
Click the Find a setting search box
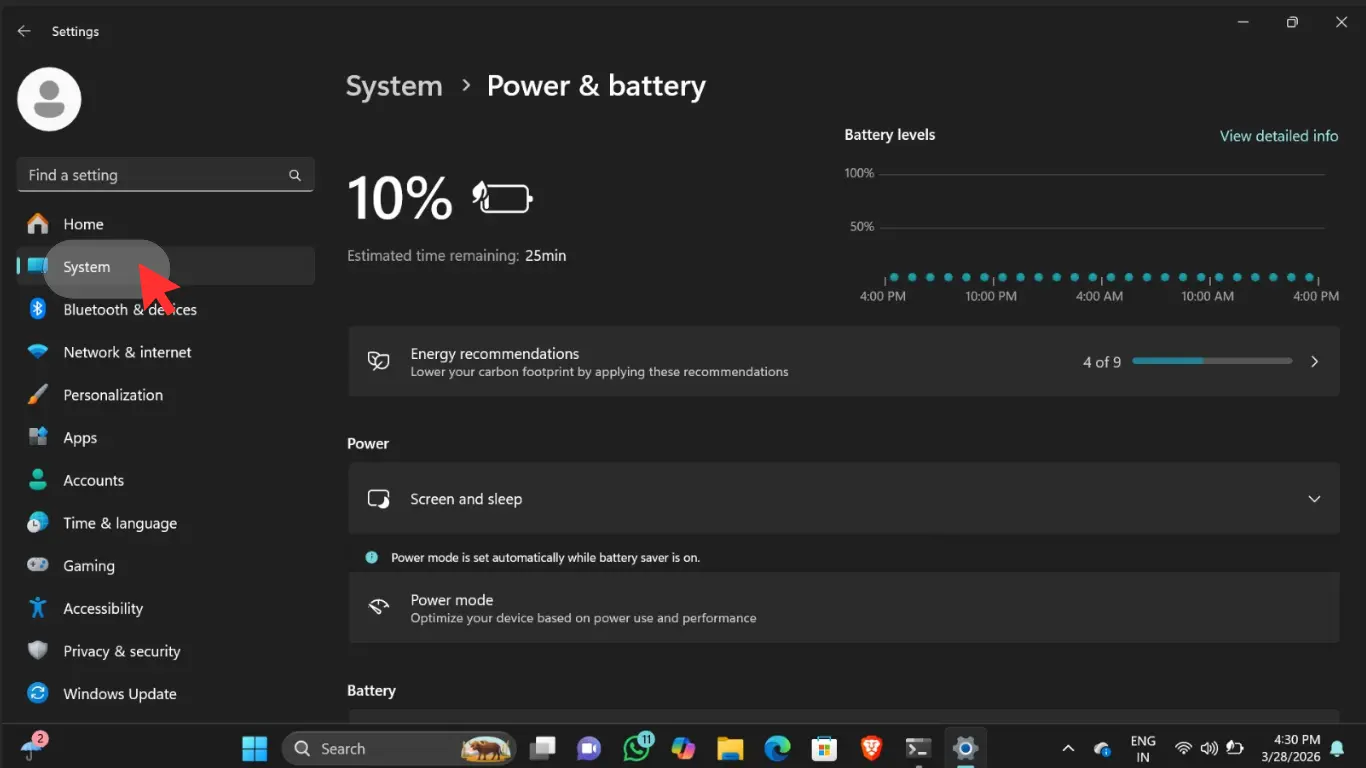[155, 175]
